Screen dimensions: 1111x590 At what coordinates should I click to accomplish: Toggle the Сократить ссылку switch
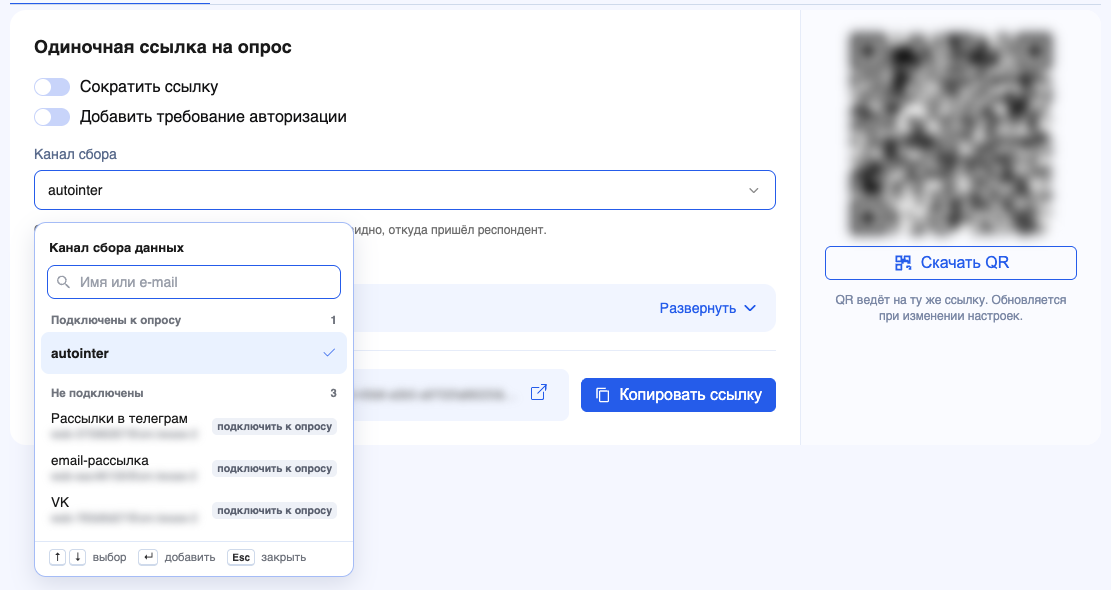click(52, 86)
